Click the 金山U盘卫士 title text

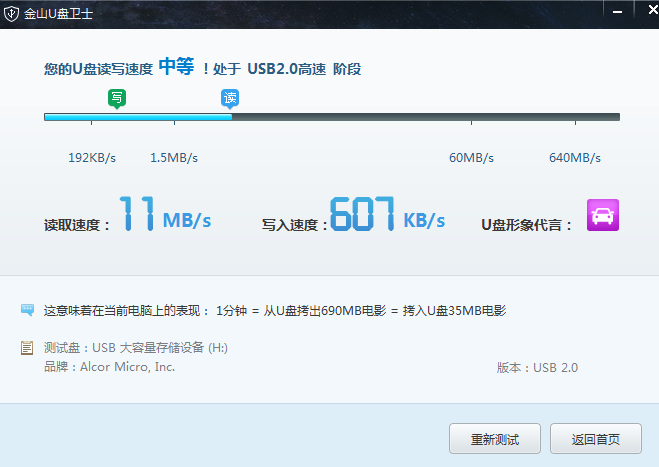[x=58, y=14]
